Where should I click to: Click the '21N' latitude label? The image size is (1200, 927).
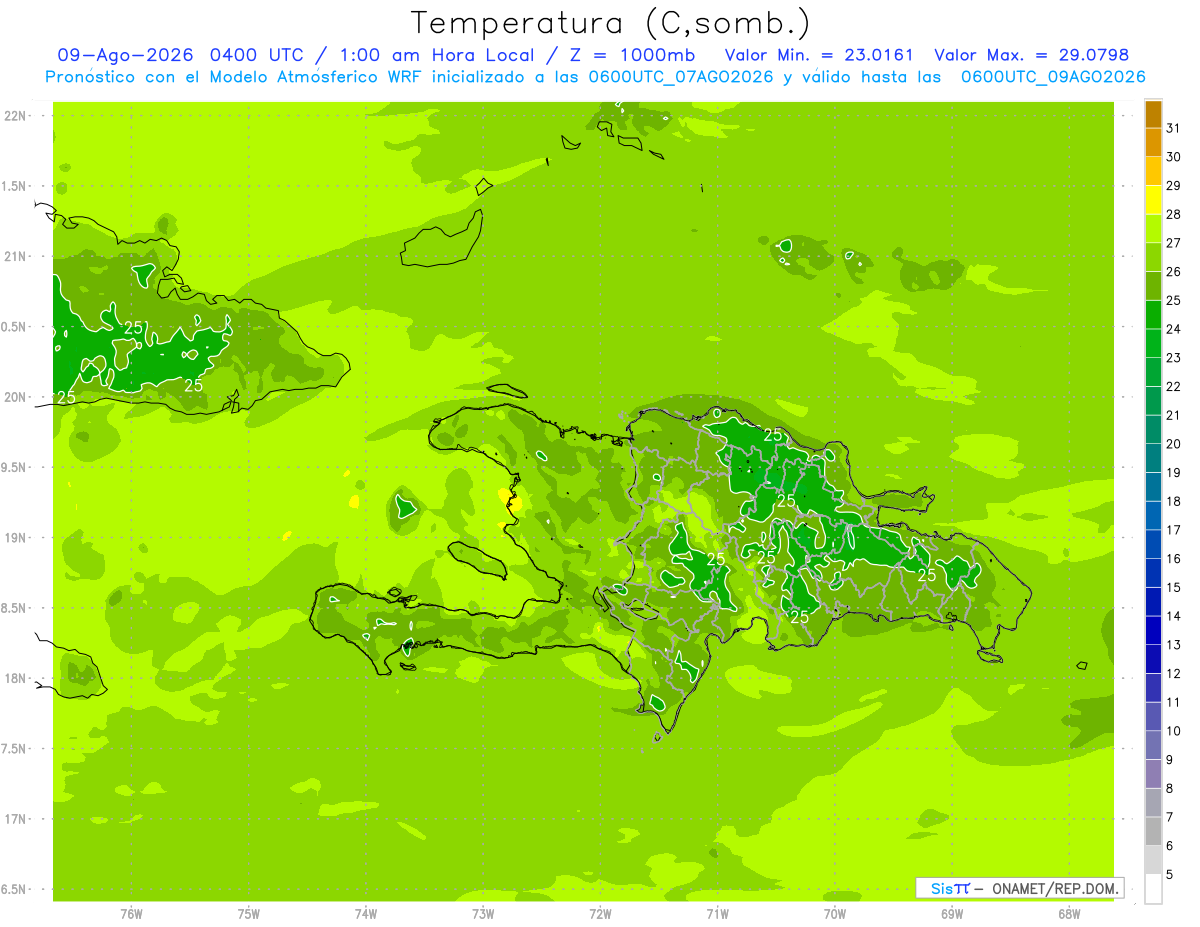click(x=15, y=257)
